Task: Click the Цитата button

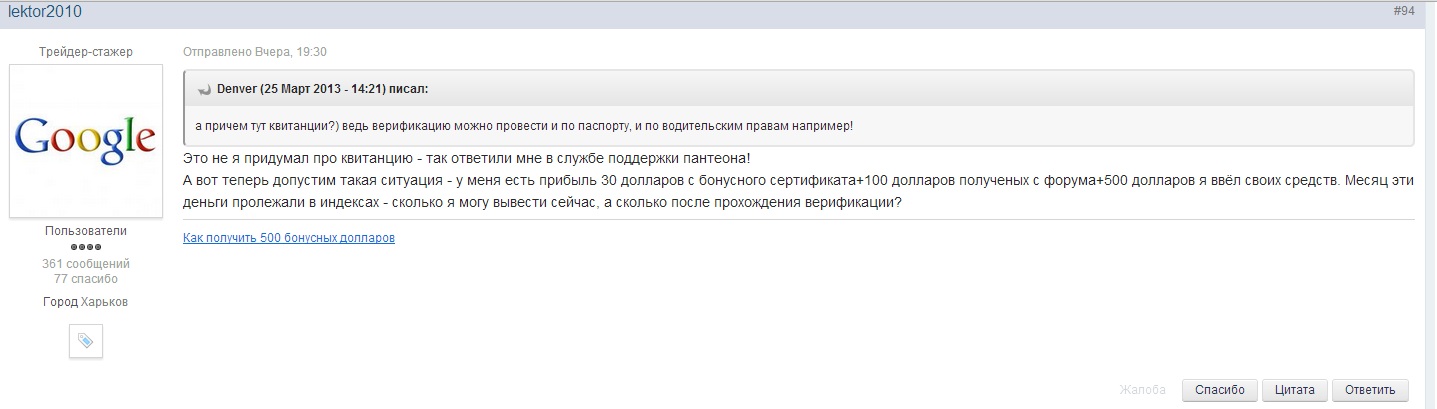Action: click(1295, 390)
